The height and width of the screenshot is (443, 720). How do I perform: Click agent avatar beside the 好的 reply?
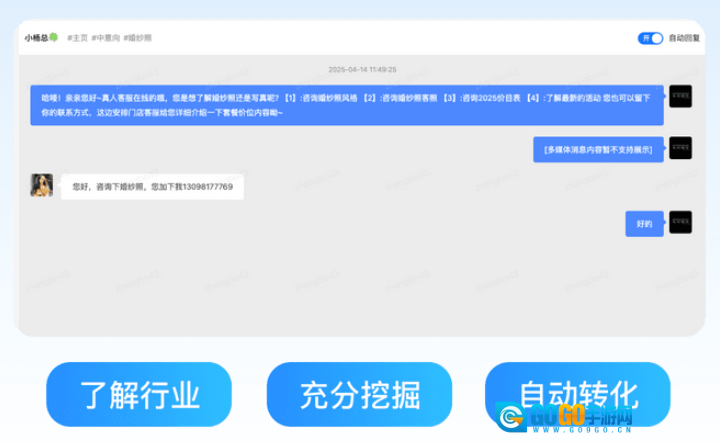[x=680, y=222]
